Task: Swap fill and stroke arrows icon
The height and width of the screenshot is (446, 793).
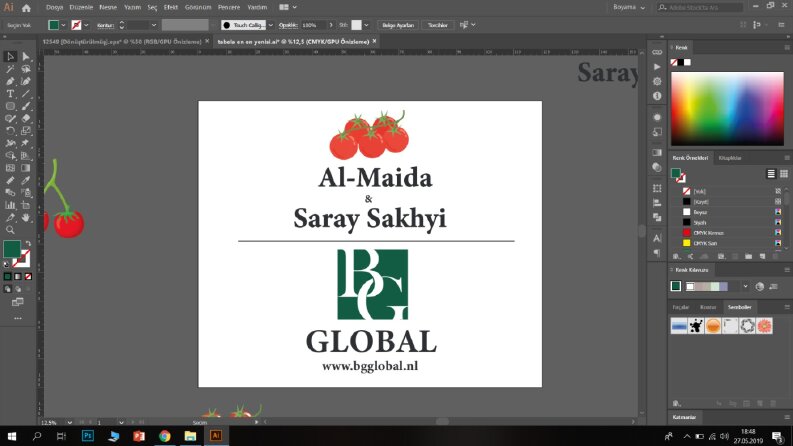Action: point(28,244)
